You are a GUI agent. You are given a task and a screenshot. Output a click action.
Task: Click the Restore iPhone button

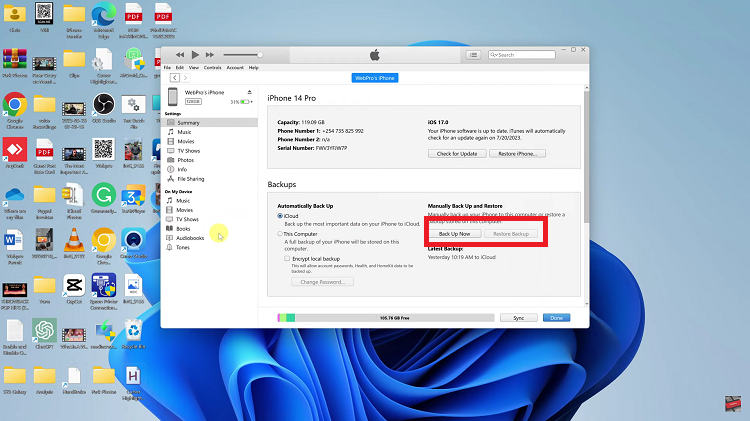518,154
